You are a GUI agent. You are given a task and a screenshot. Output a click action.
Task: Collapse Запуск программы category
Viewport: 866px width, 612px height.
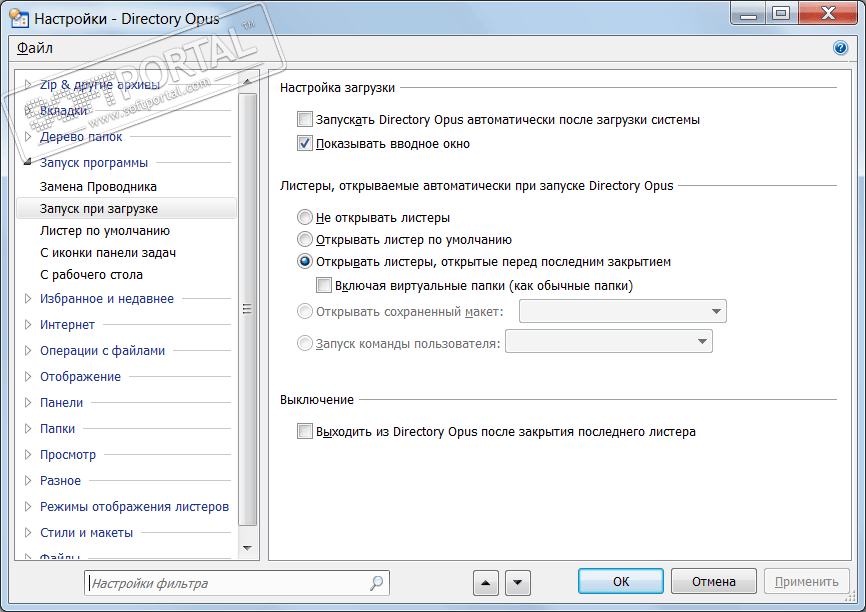point(28,162)
